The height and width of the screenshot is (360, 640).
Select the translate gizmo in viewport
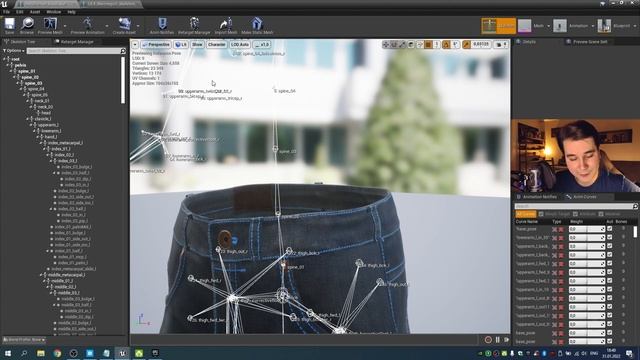point(385,44)
